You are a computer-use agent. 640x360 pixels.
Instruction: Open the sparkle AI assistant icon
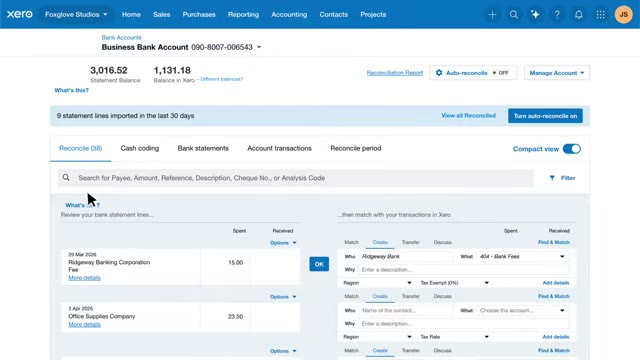click(535, 15)
